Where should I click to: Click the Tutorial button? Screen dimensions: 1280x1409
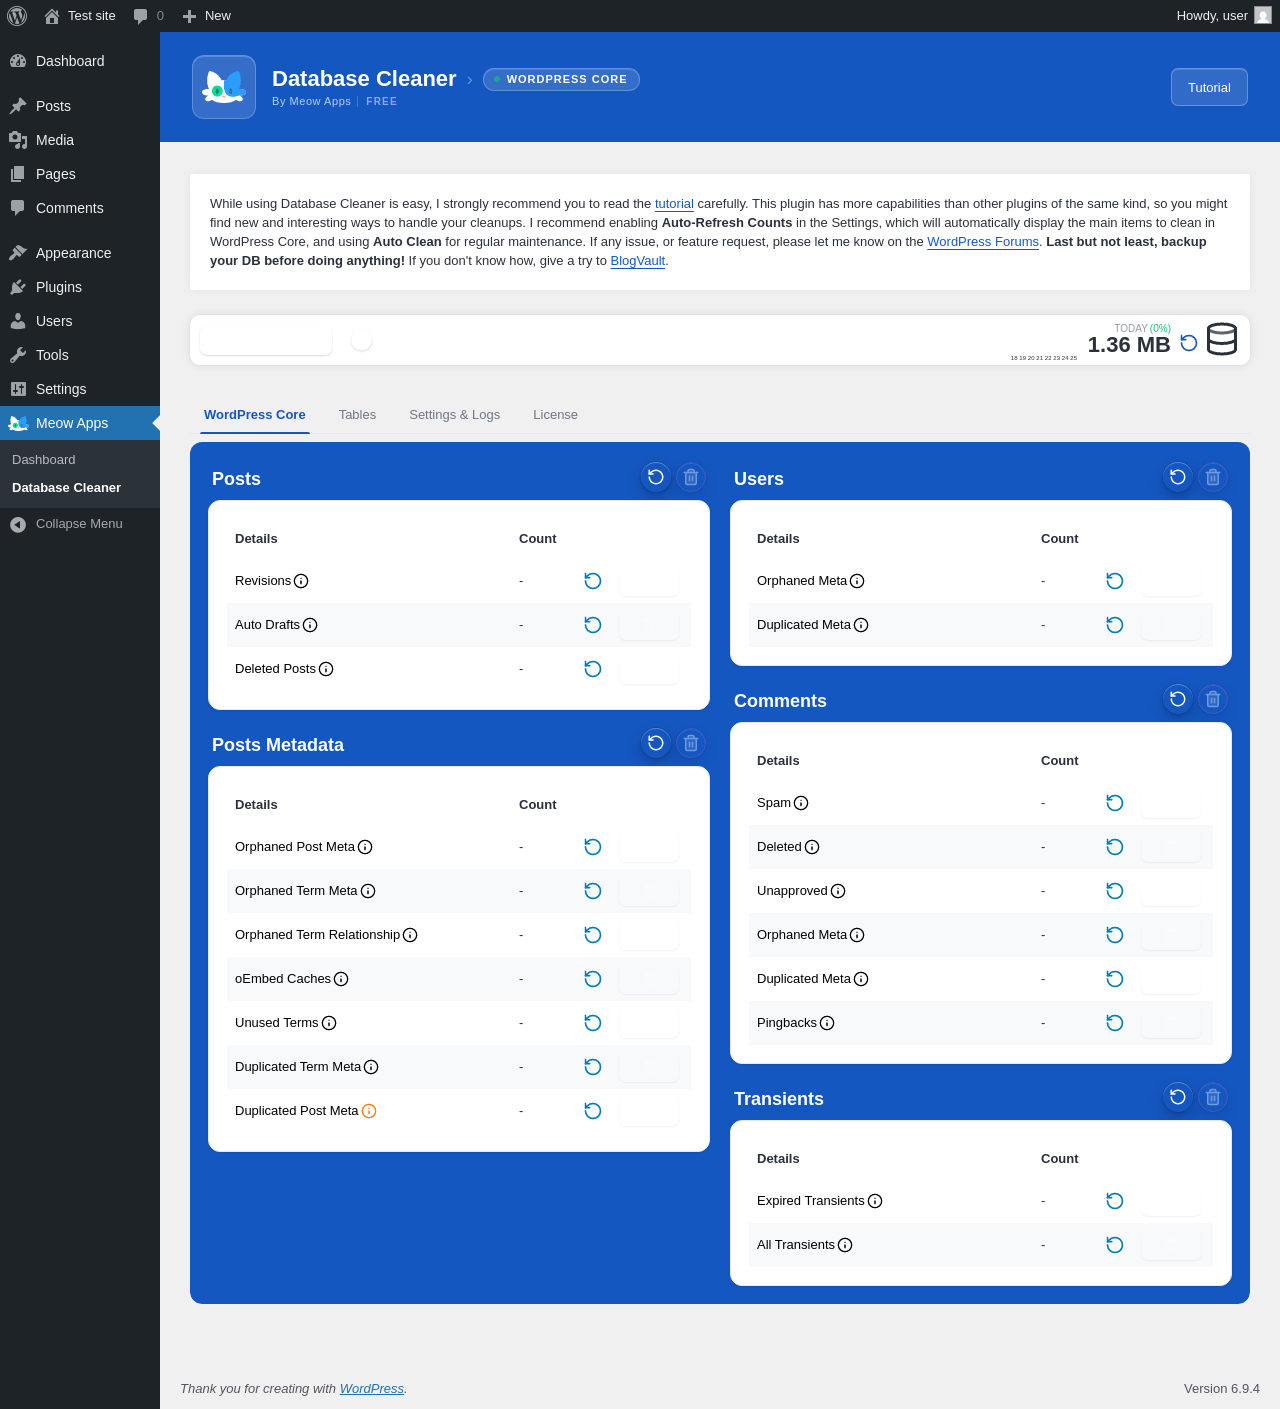tap(1209, 87)
